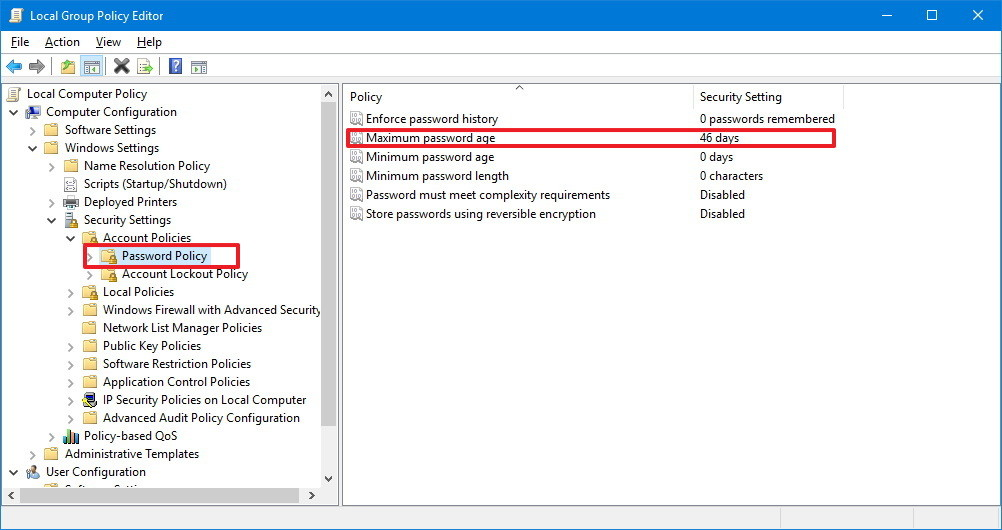Click the Export List toolbar icon
The image size is (1002, 530).
click(146, 67)
